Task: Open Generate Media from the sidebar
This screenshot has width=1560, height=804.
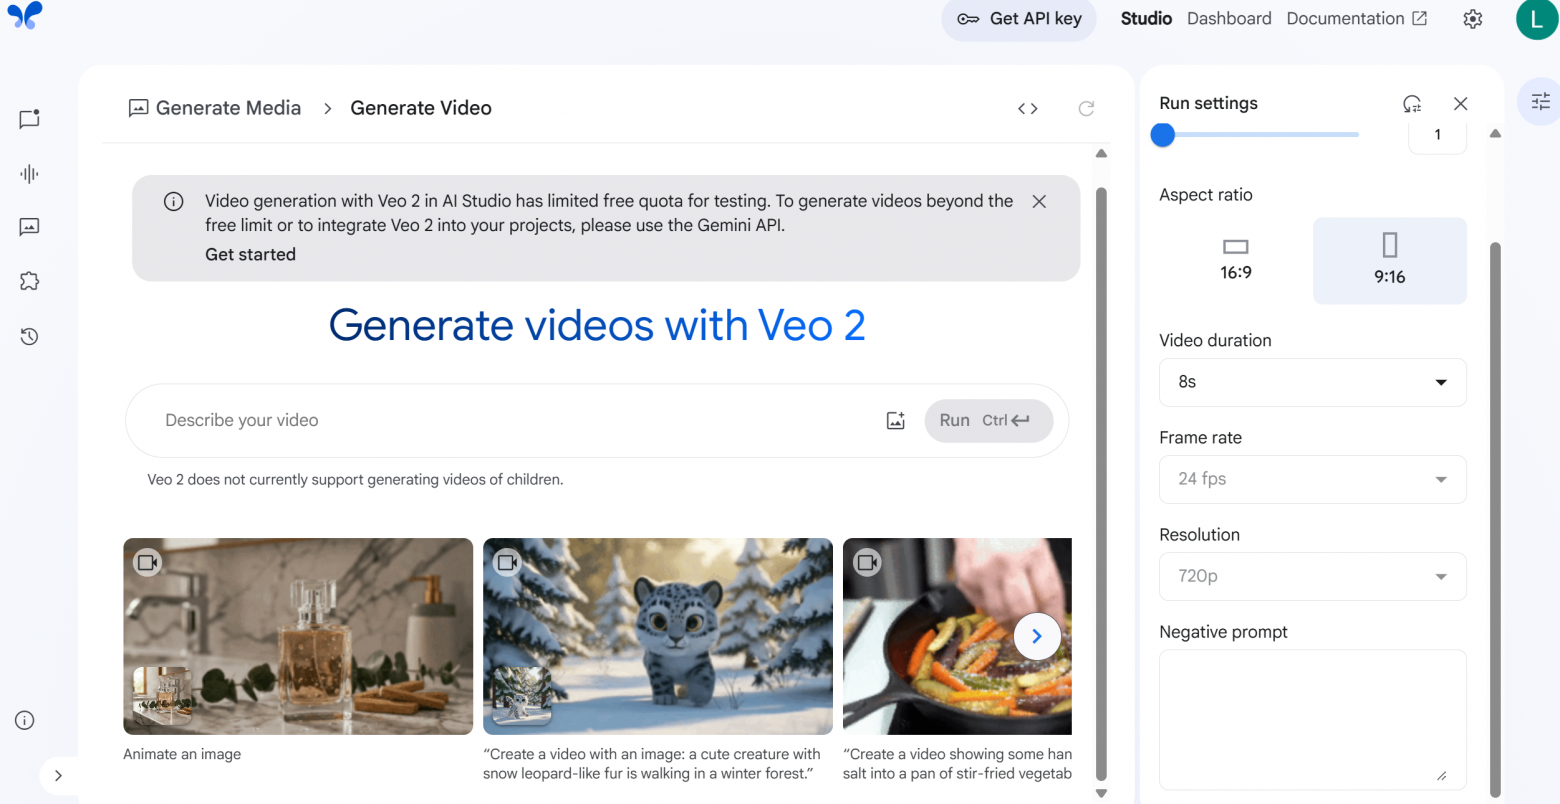Action: point(28,227)
